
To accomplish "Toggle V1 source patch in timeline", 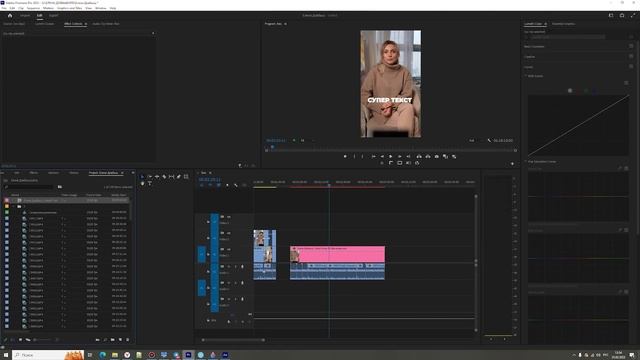I will [202, 254].
